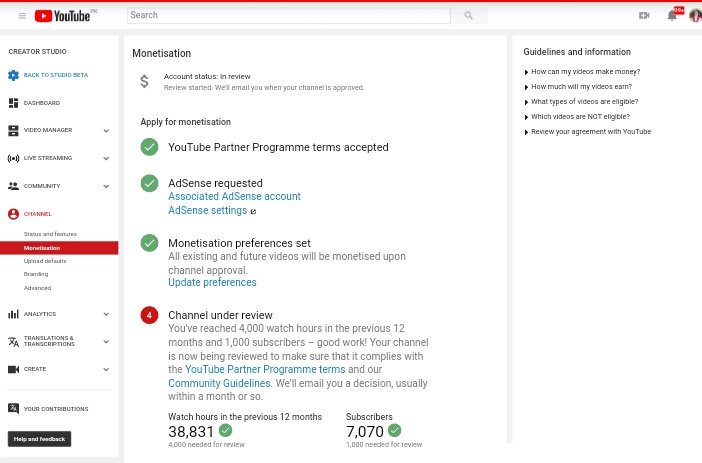Open the hamburger guide menu
The image size is (702, 463).
click(22, 16)
